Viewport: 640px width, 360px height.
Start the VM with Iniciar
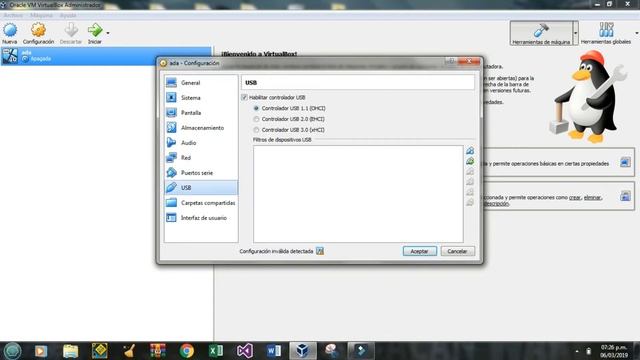[x=95, y=33]
